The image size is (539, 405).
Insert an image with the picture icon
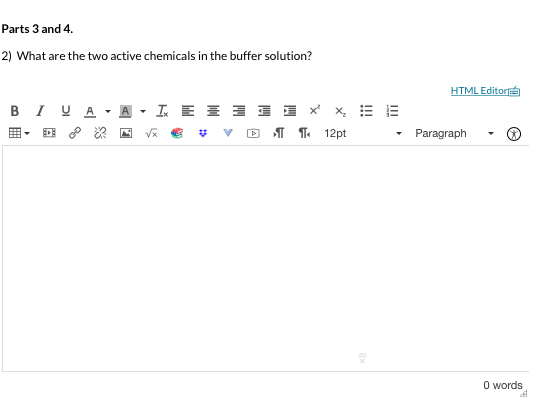(x=126, y=133)
